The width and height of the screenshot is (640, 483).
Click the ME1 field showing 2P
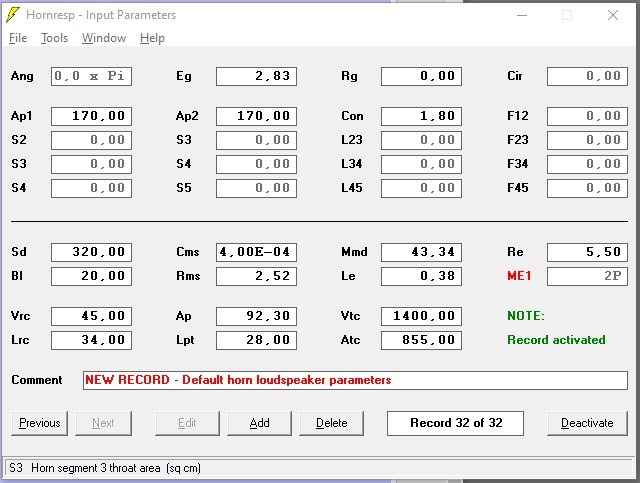click(587, 276)
